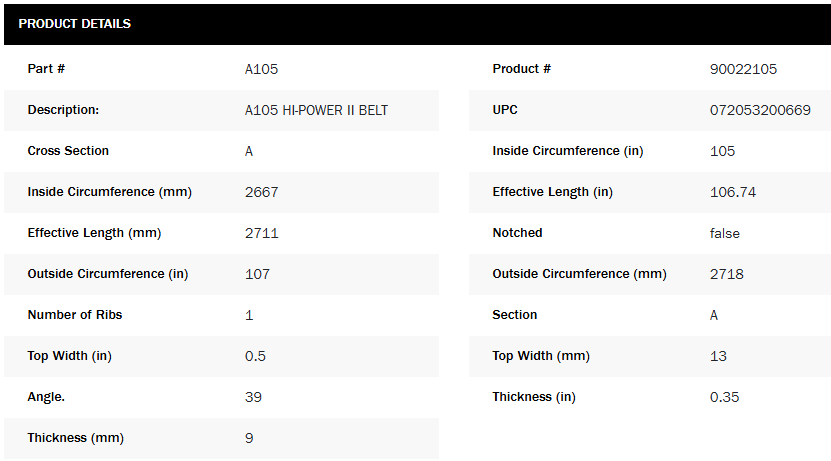The image size is (831, 461).
Task: Click the Top Width (mm) value 13
Action: pyautogui.click(x=718, y=356)
